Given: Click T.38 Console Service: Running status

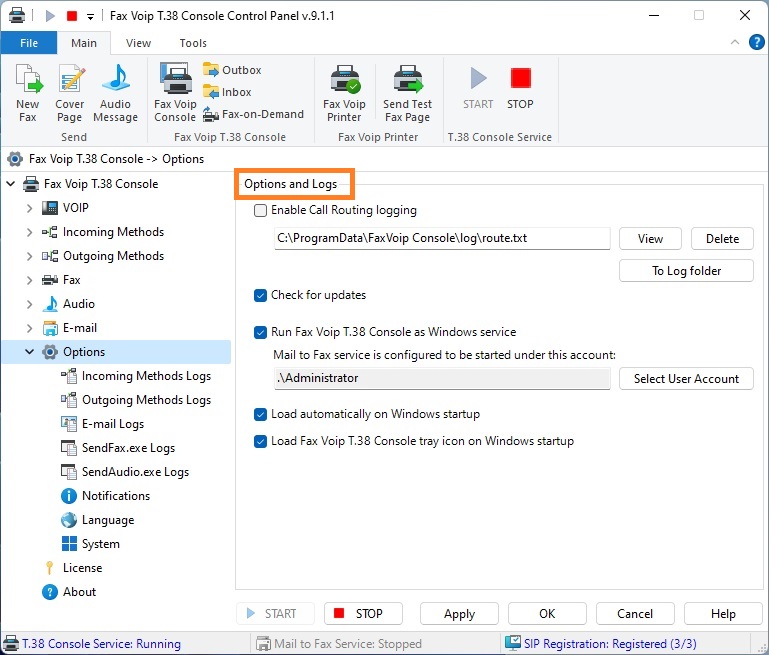Looking at the screenshot, I should [92, 644].
